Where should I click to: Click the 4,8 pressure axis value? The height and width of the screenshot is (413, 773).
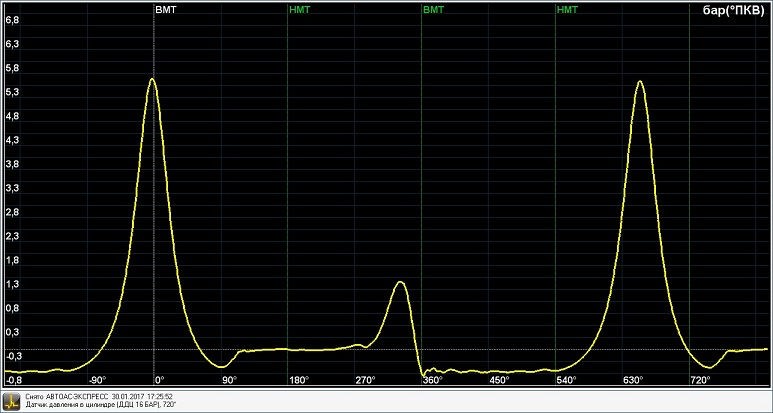tap(12, 116)
